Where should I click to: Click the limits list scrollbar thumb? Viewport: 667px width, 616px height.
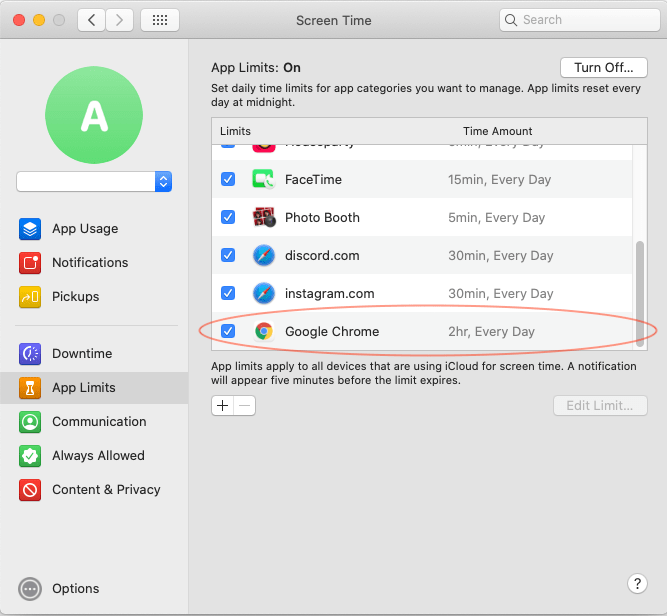point(639,294)
